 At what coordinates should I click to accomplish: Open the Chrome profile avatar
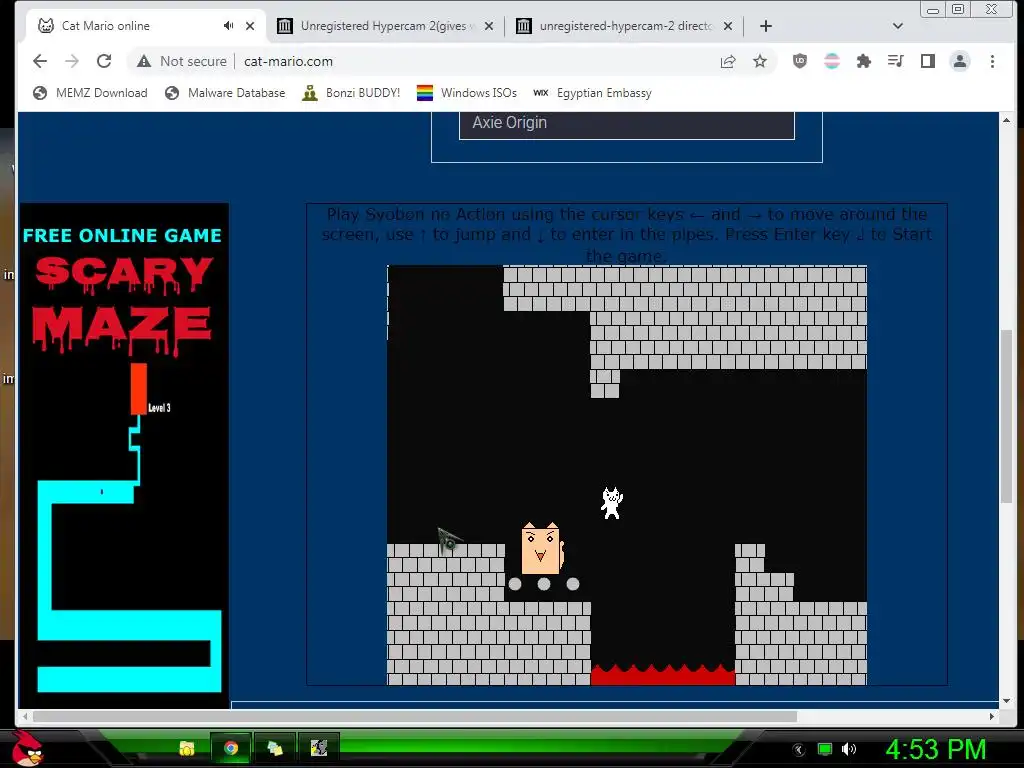[x=959, y=61]
